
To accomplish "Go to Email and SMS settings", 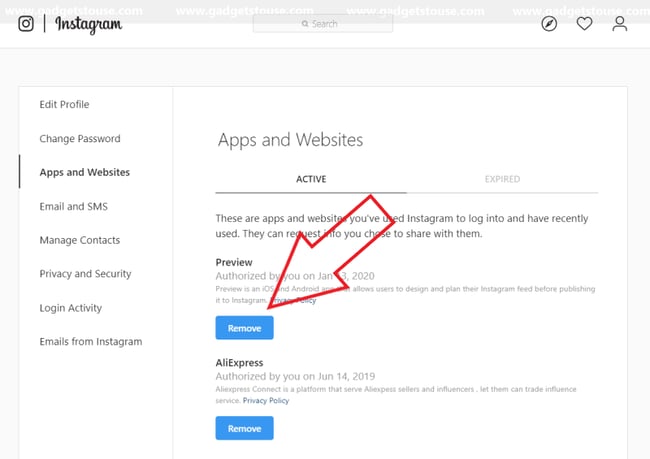I will (73, 207).
